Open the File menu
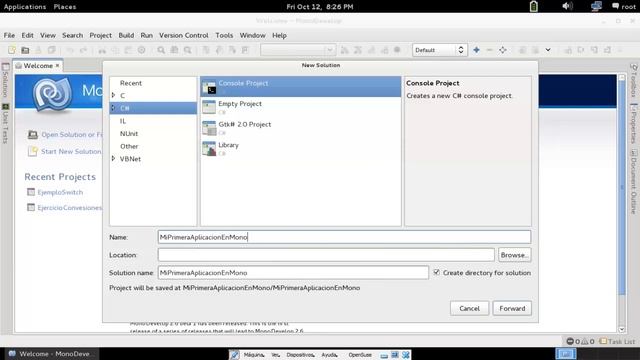This screenshot has width=640, height=360. coord(9,35)
